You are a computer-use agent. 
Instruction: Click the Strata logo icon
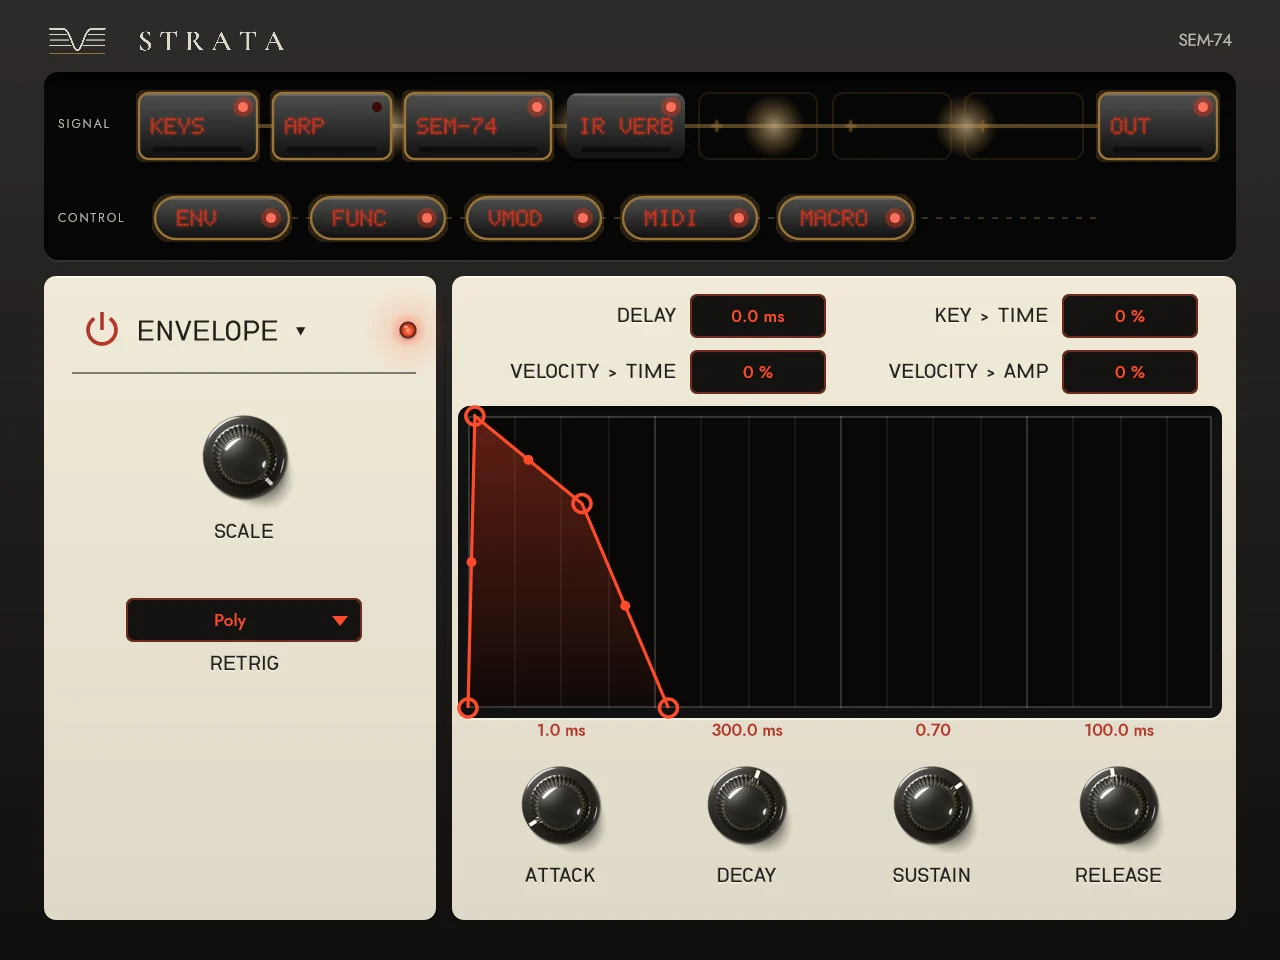coord(77,40)
